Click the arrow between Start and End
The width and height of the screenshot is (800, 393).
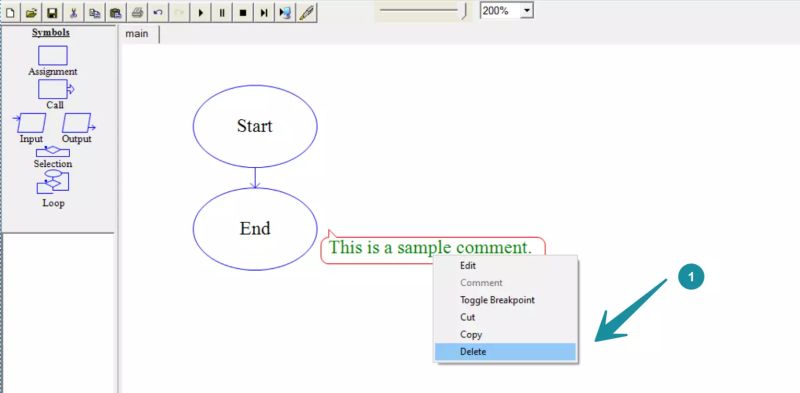coord(255,178)
